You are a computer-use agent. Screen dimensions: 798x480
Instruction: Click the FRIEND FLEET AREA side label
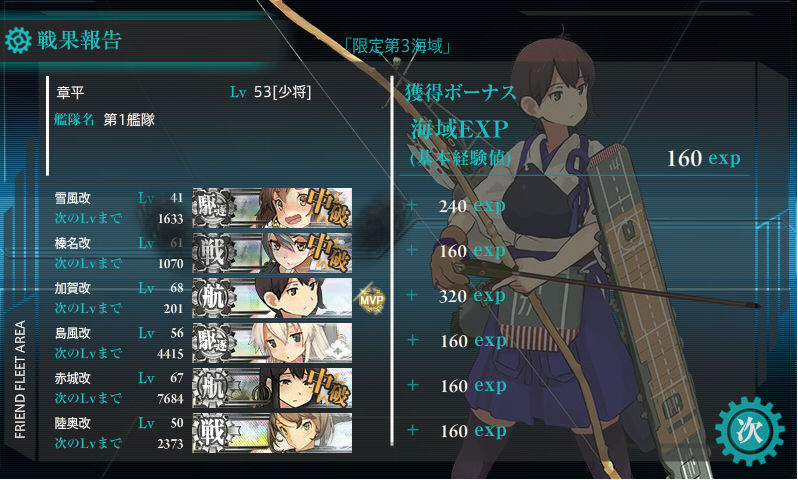pos(20,380)
